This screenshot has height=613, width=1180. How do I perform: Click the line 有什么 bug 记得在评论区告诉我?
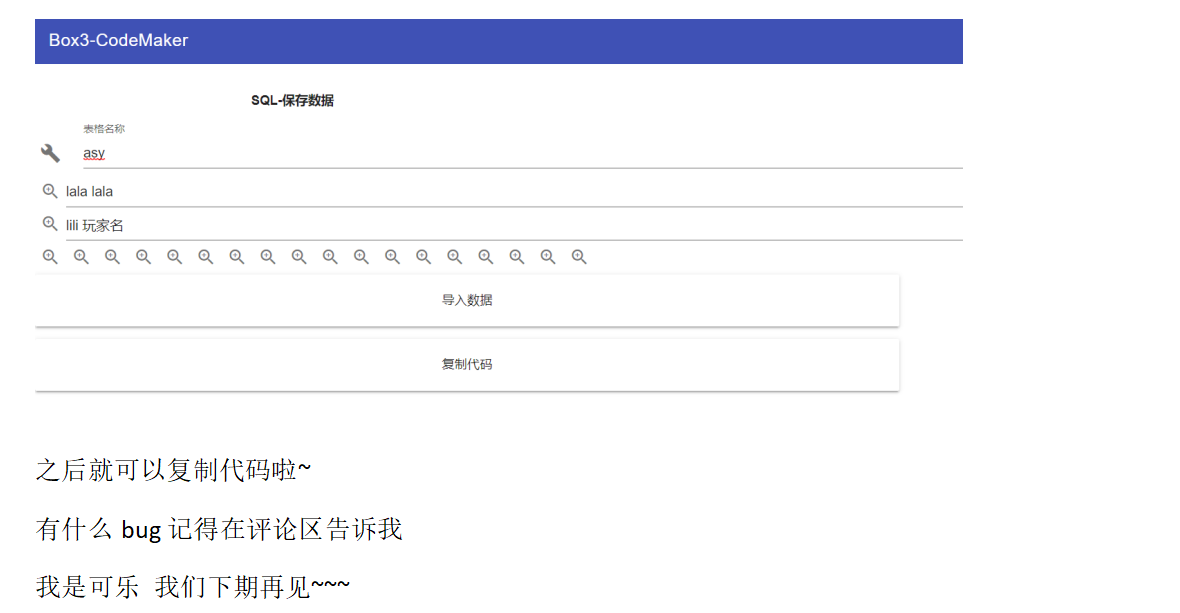[x=219, y=530]
